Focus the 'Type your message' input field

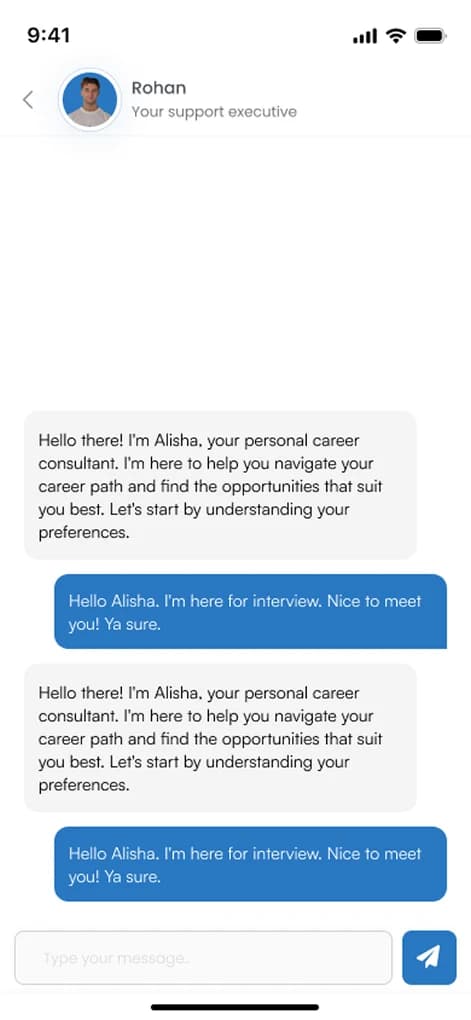pyautogui.click(x=204, y=958)
